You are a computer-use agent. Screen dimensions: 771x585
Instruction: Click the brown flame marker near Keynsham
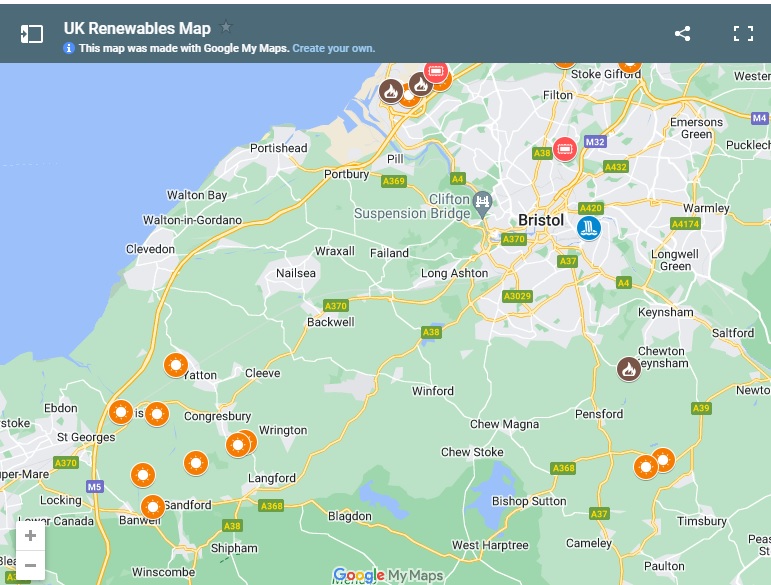(x=628, y=369)
